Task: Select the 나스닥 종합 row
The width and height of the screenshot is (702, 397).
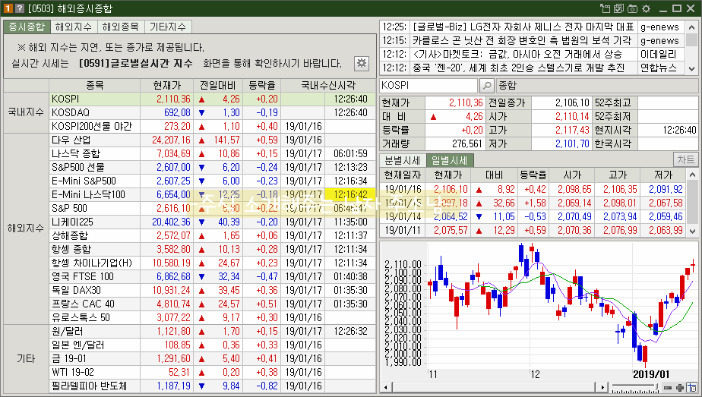Action: pos(213,154)
